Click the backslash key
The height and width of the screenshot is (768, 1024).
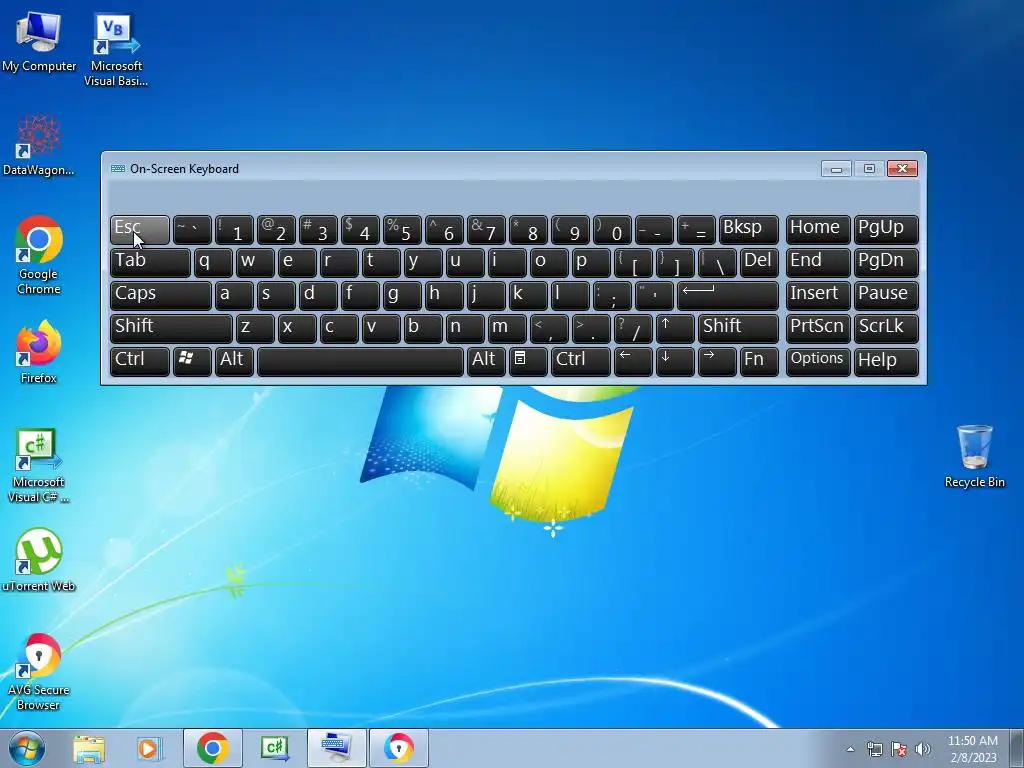tap(717, 263)
